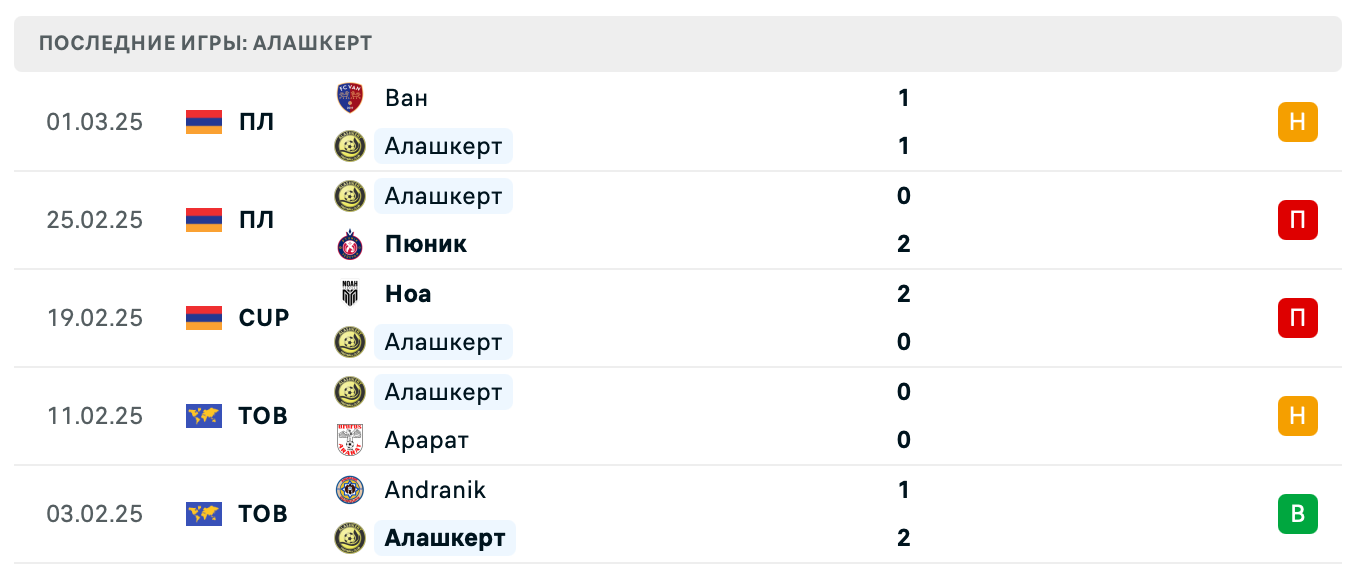Select the Алашкерт club logo in the first match
Image resolution: width=1360 pixels, height=578 pixels.
(x=349, y=146)
